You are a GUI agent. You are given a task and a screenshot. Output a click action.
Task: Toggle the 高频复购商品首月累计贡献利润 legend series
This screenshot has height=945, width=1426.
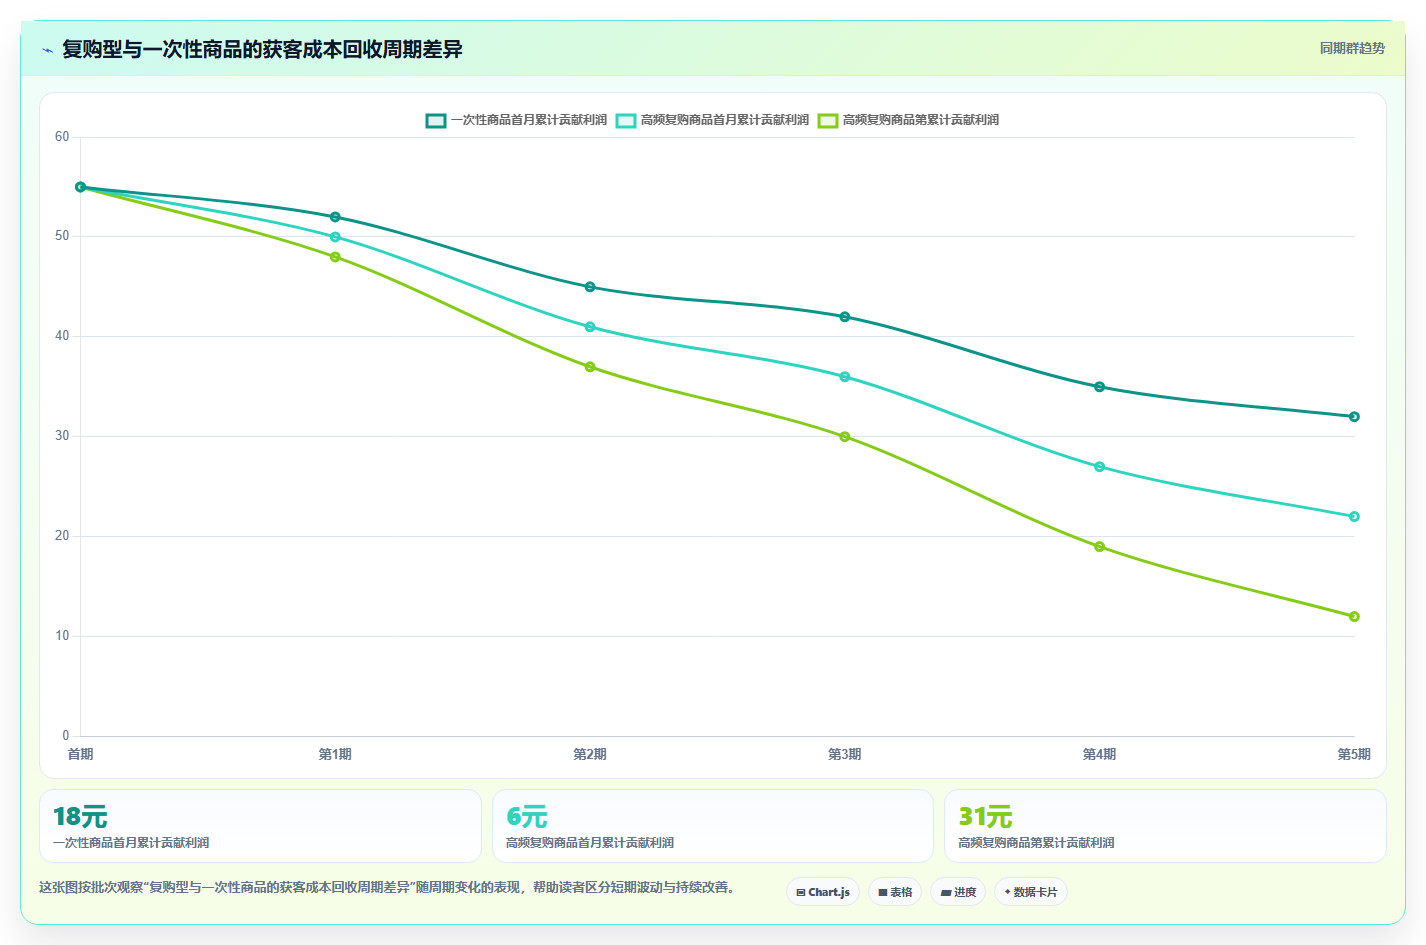click(712, 120)
